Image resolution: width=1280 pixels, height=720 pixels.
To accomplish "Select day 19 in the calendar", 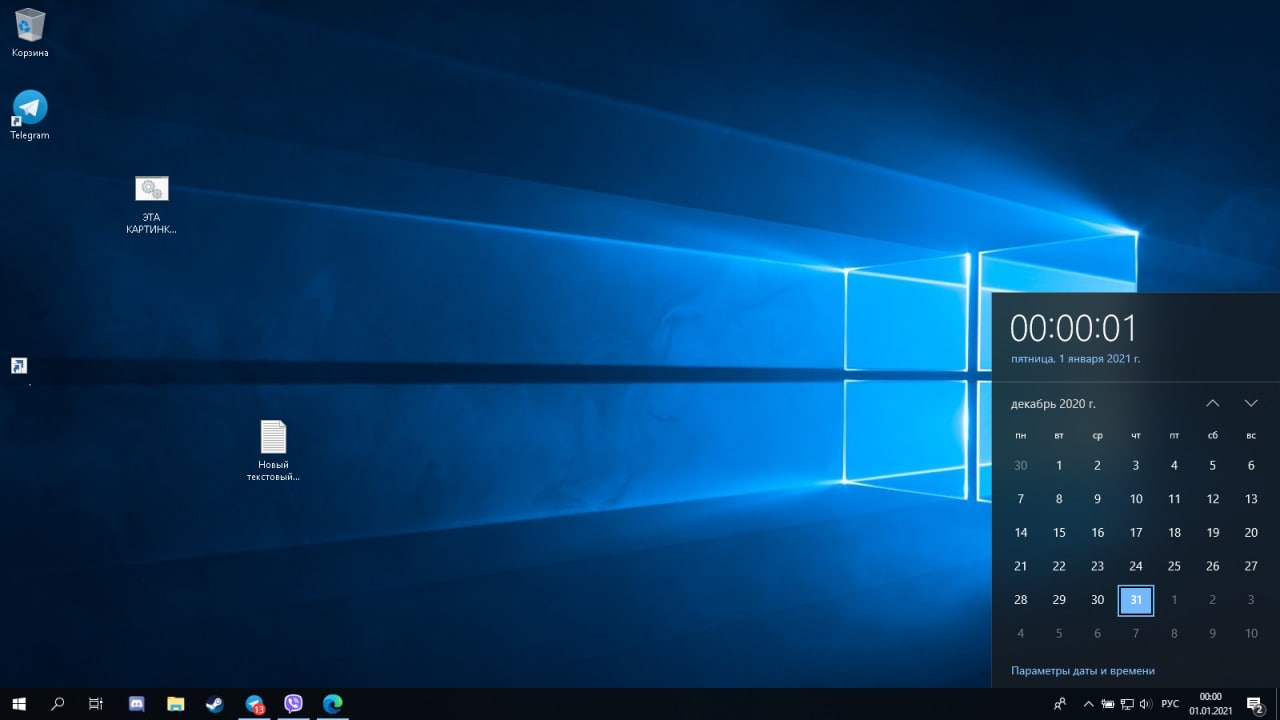I will tap(1213, 533).
